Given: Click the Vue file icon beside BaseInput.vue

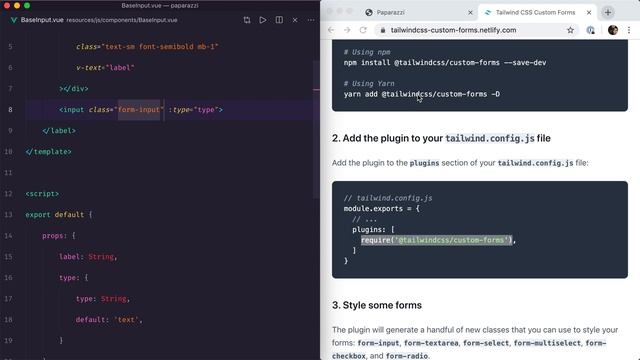Looking at the screenshot, I should tap(13, 20).
